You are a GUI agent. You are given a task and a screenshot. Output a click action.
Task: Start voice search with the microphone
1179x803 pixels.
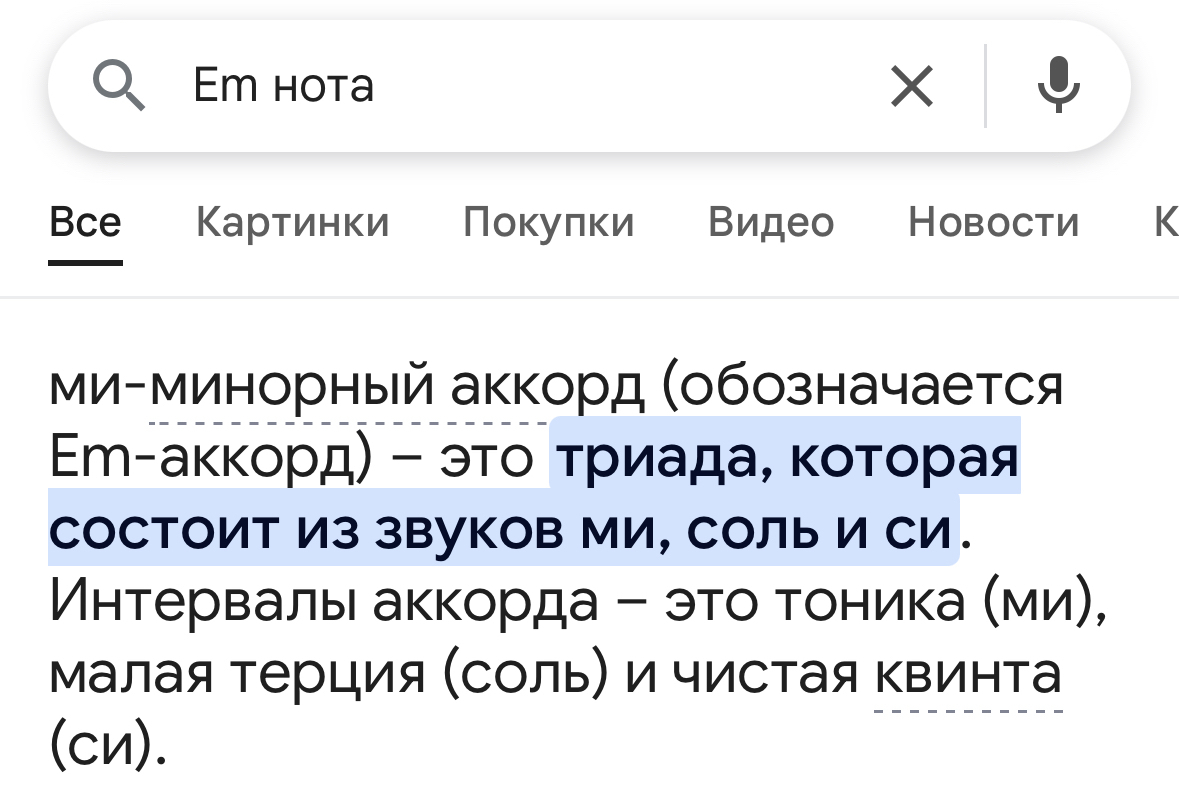point(1058,85)
